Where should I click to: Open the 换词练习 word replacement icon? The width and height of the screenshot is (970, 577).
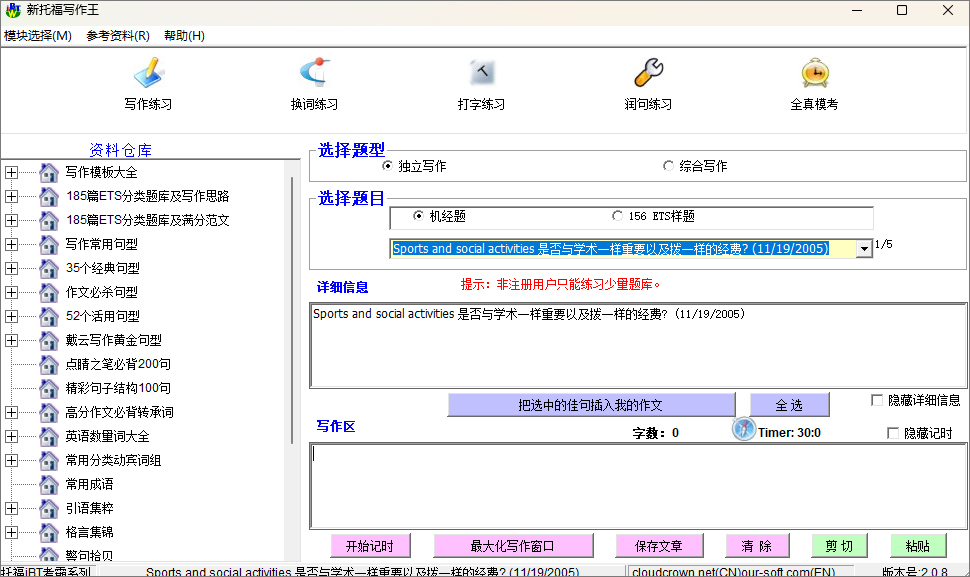tap(314, 73)
